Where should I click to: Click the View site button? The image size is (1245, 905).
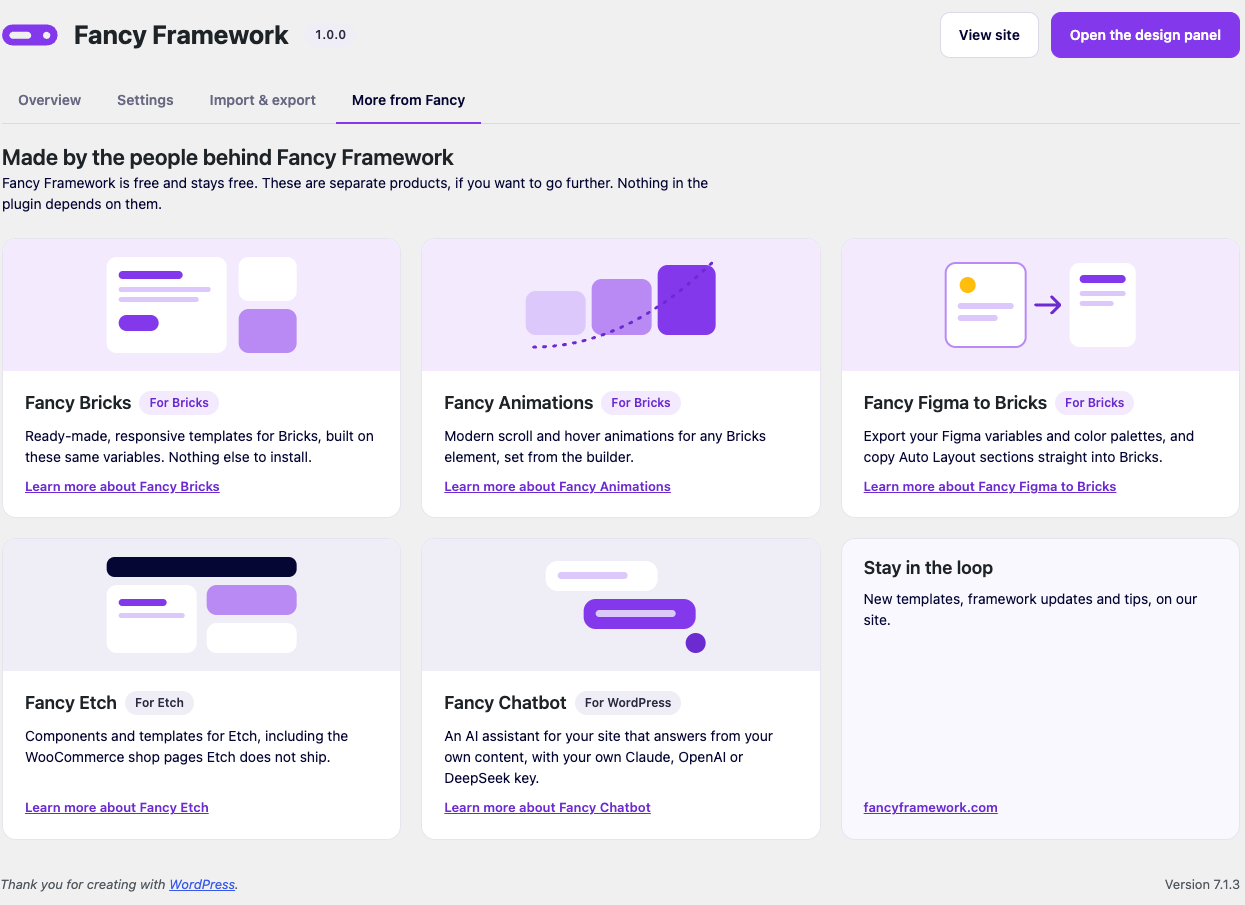pos(989,35)
